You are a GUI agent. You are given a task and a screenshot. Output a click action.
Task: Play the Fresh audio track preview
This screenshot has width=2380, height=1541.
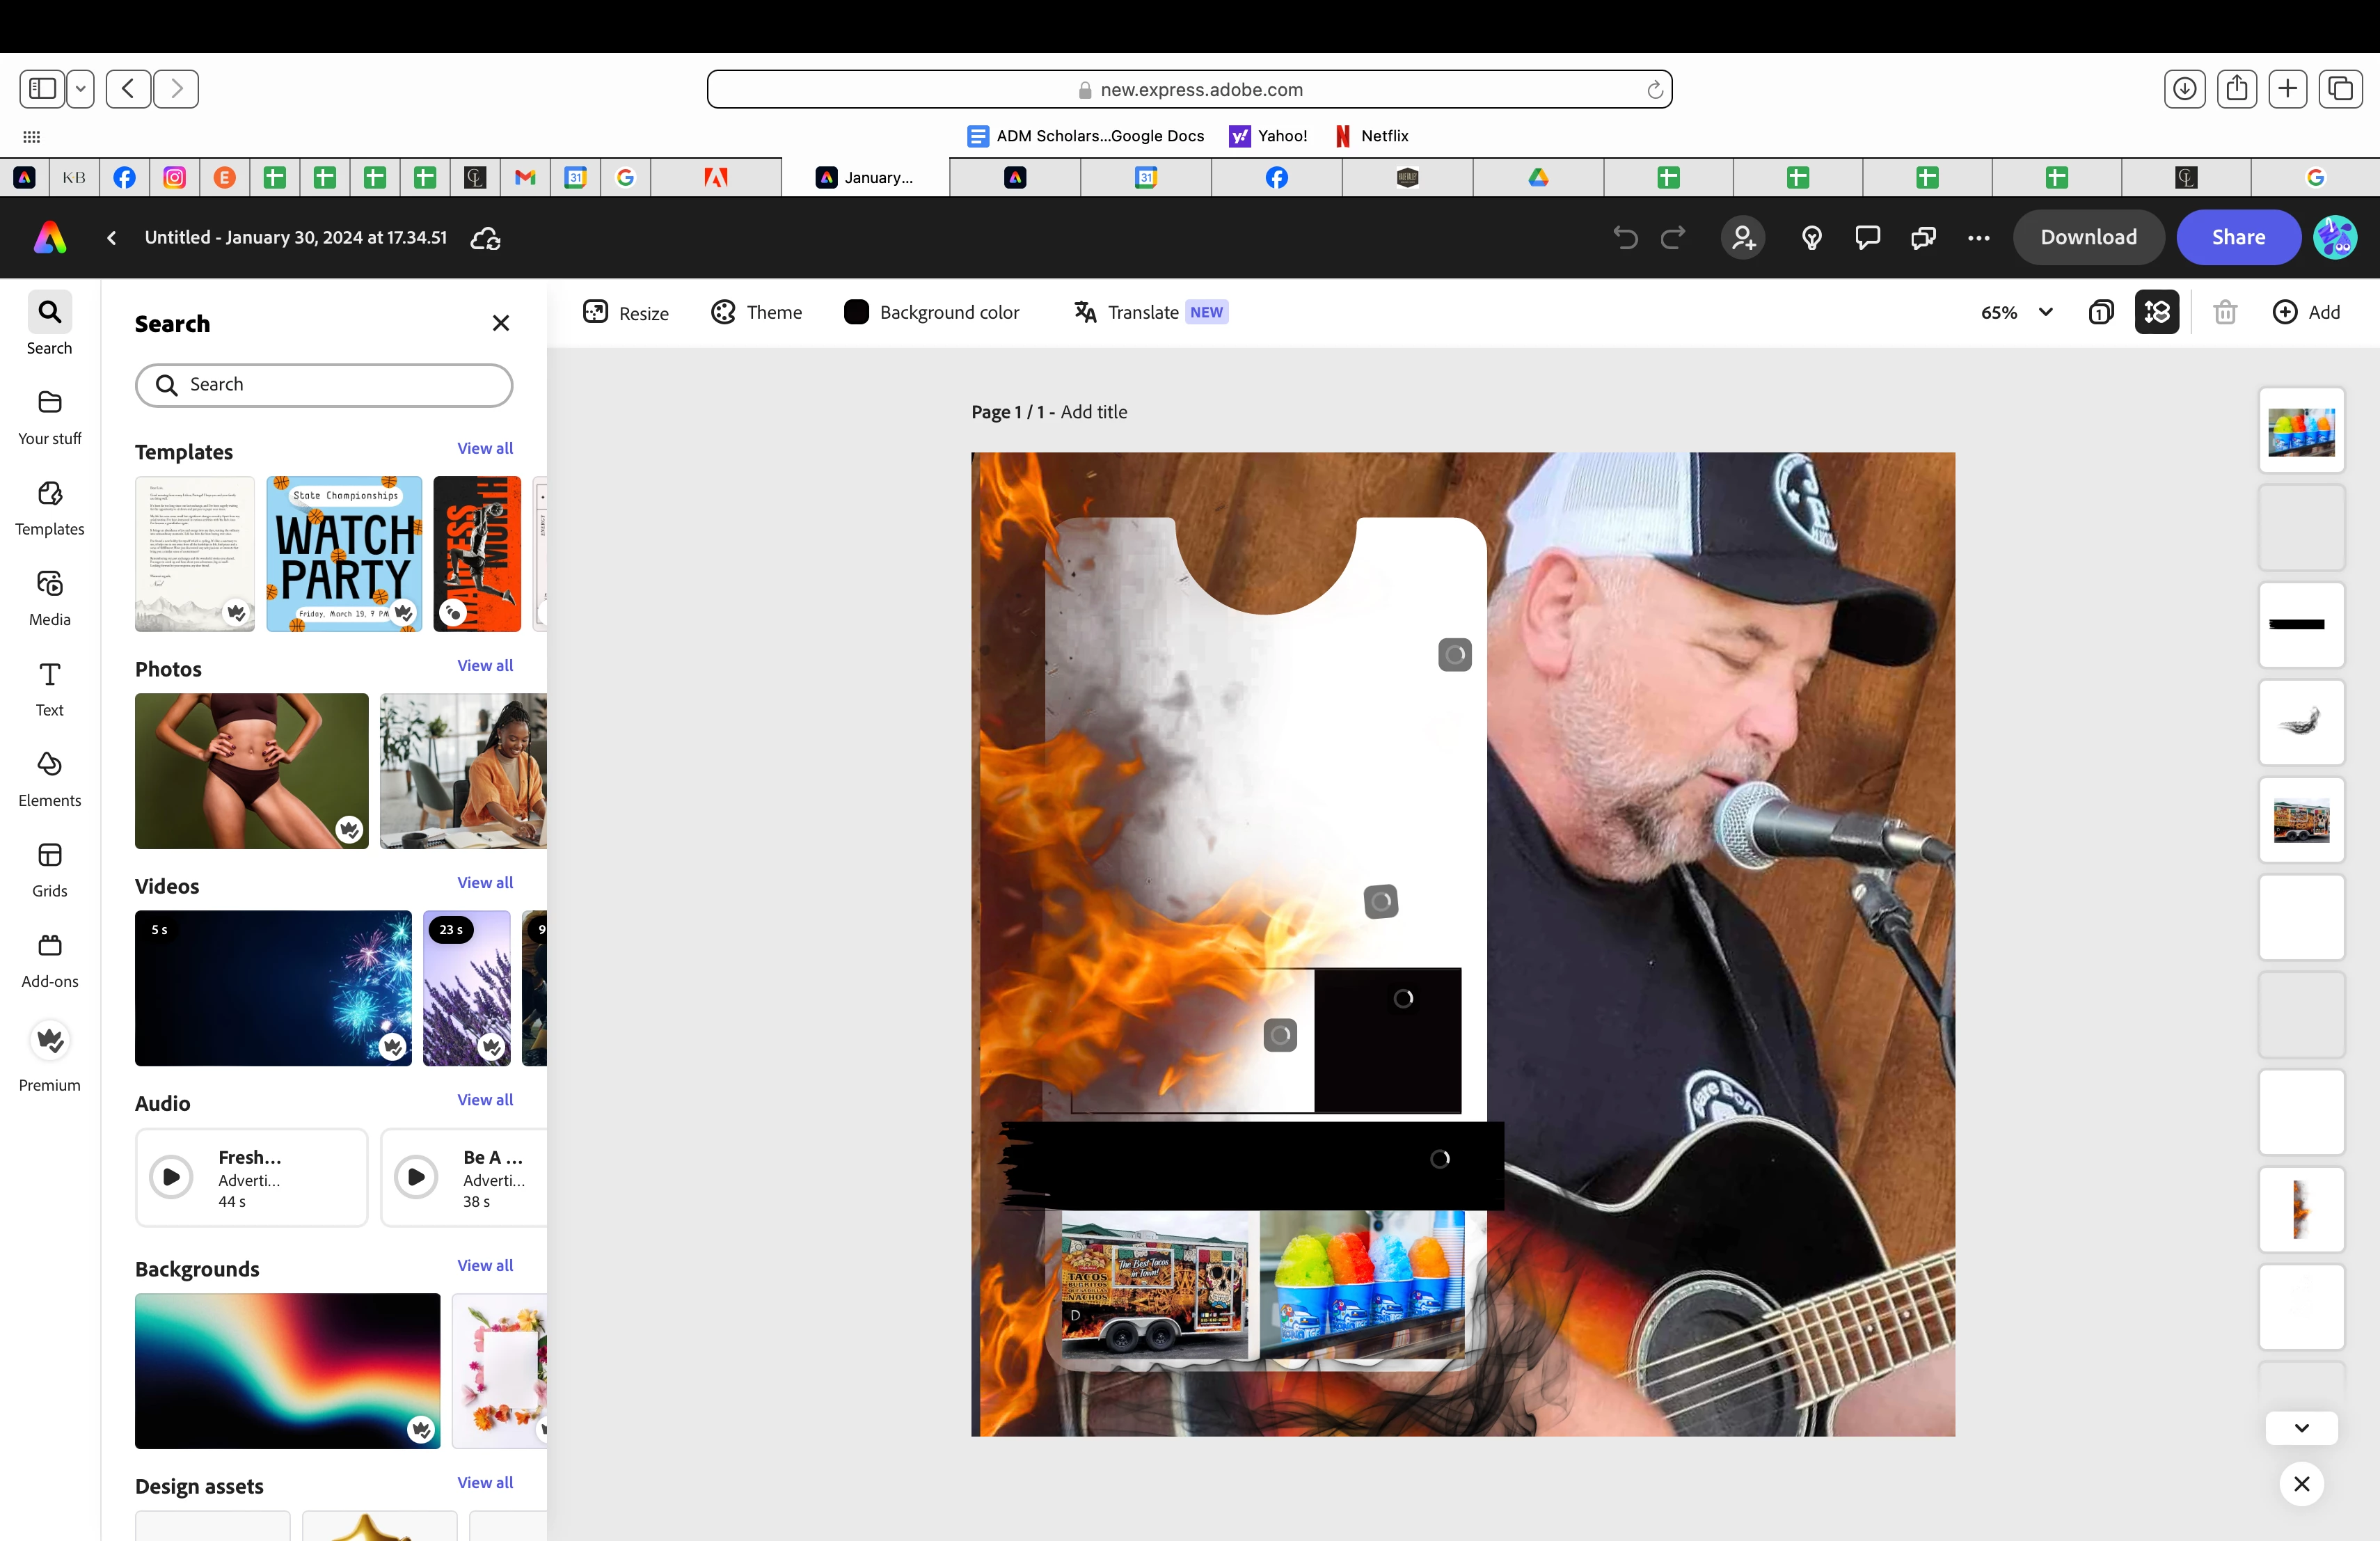coord(171,1176)
